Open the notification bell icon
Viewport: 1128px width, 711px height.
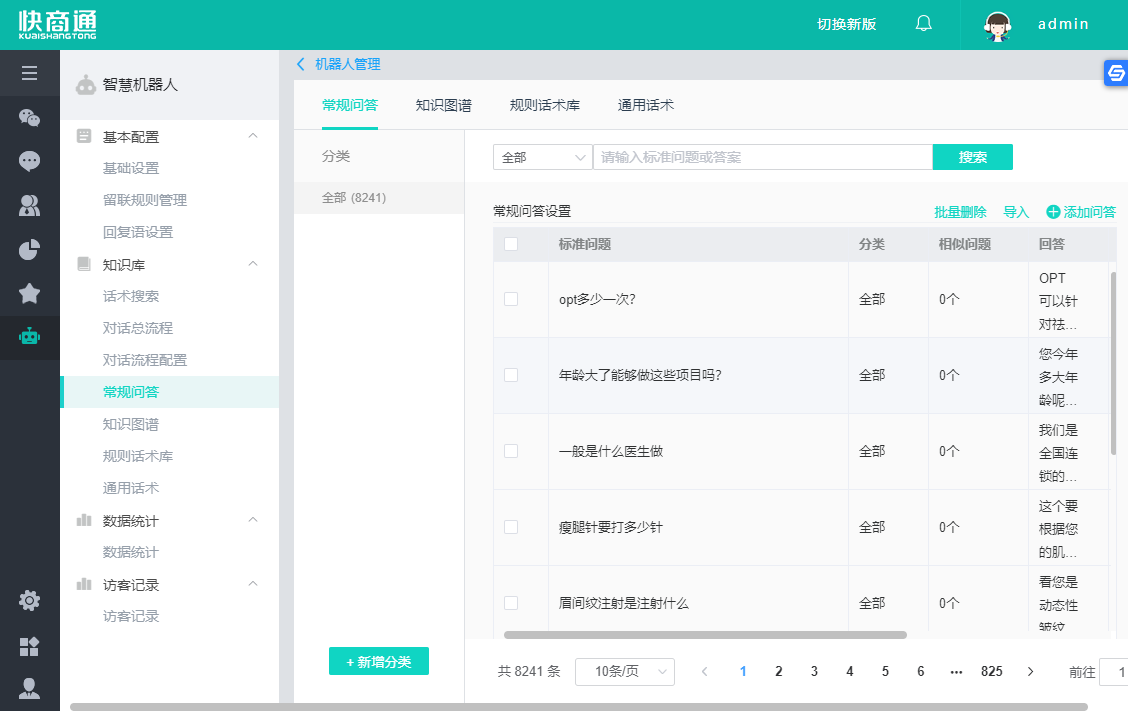pos(922,23)
